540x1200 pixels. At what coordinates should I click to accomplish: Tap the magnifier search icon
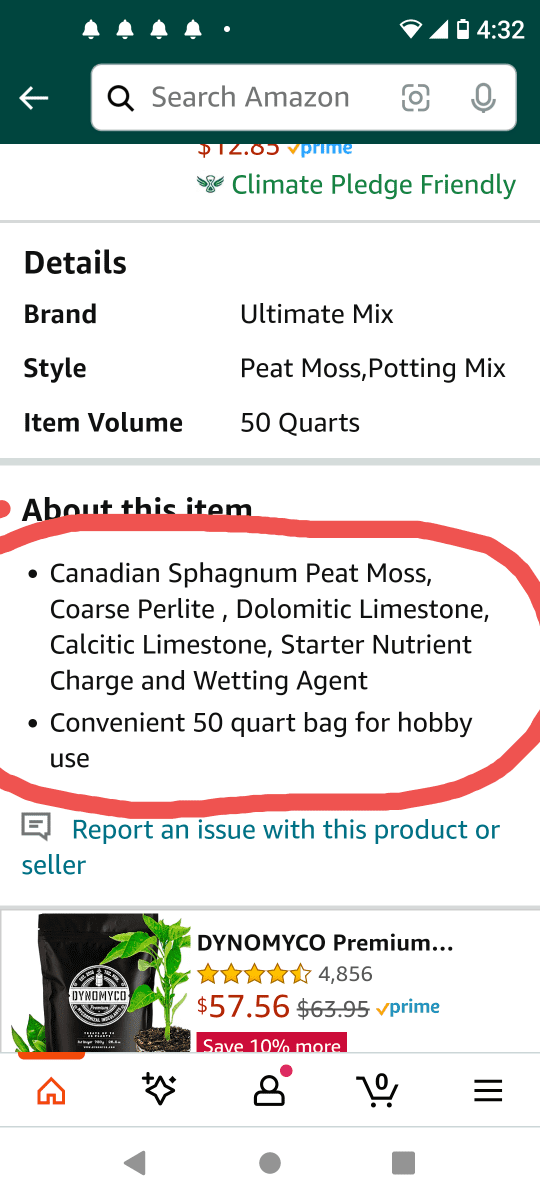point(121,98)
